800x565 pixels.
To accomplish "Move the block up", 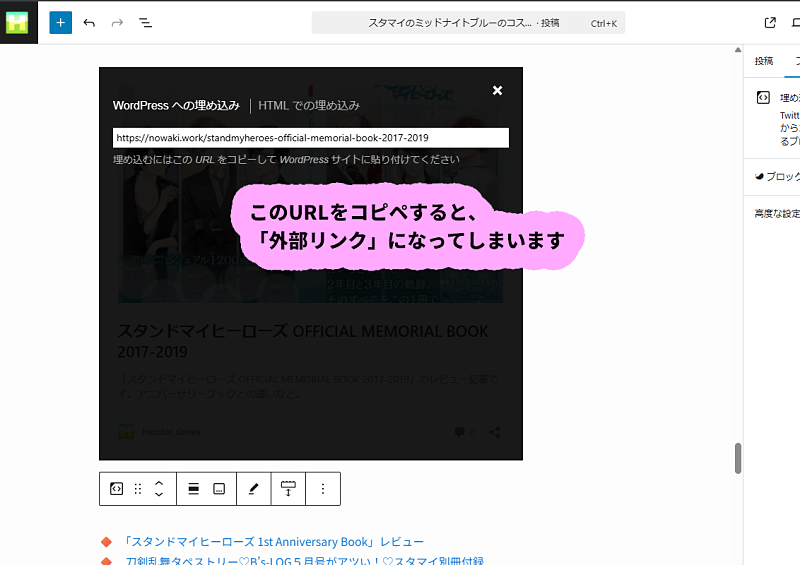I will [159, 483].
